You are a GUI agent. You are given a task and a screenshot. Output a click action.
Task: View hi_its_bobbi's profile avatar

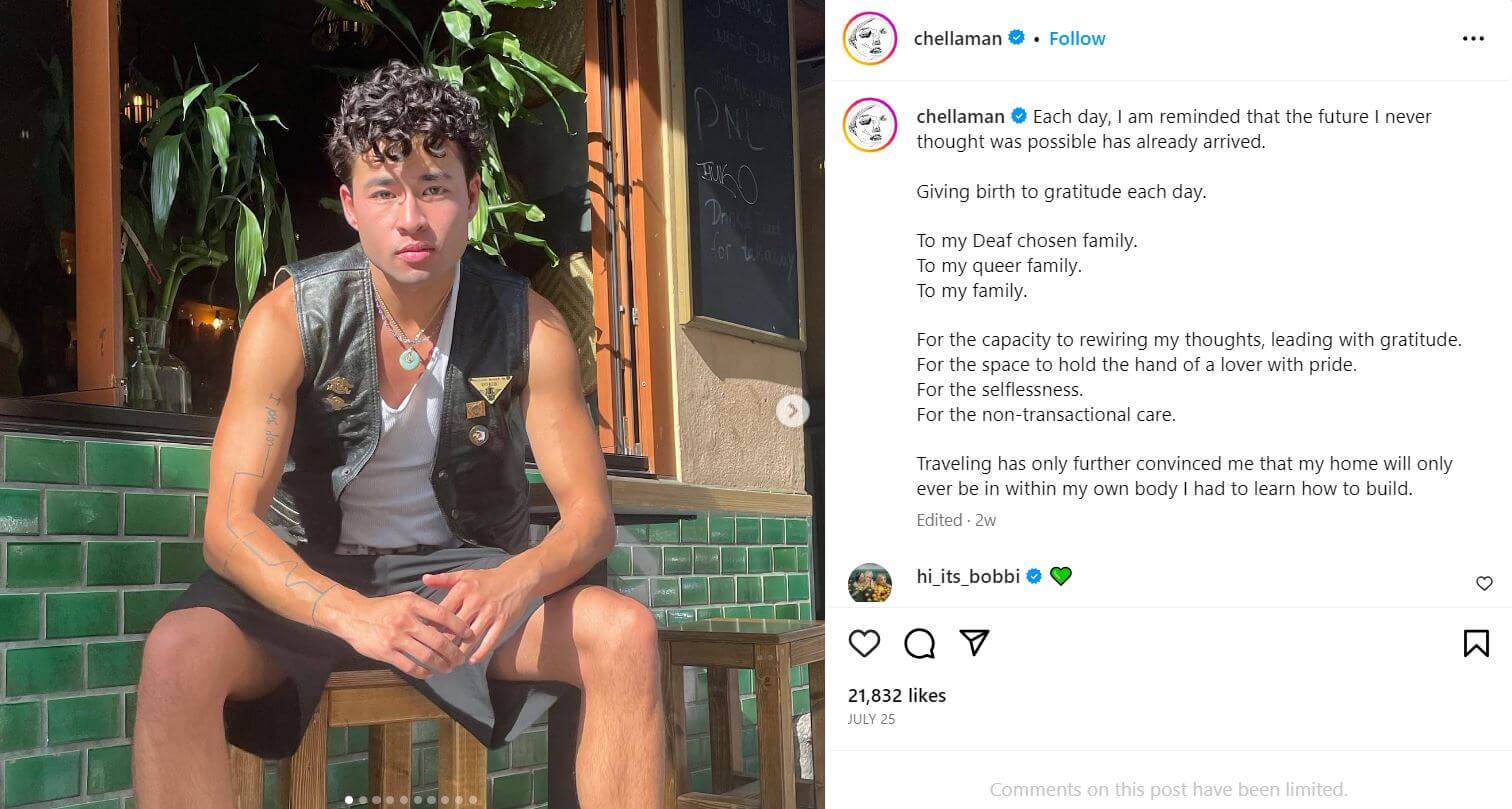(x=869, y=583)
